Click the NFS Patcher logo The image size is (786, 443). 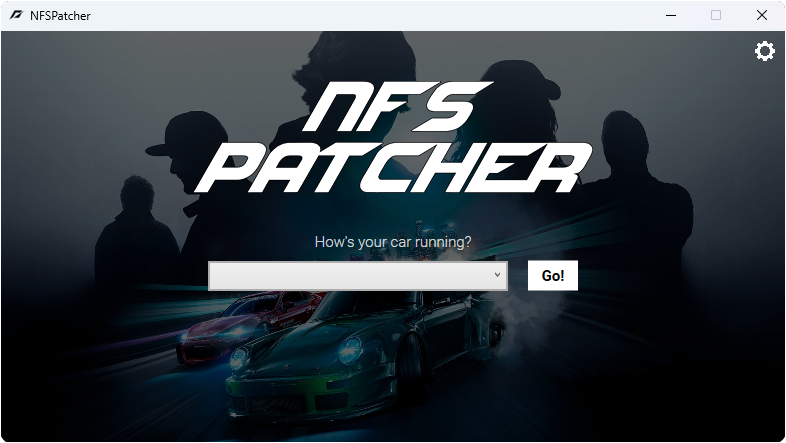click(392, 137)
